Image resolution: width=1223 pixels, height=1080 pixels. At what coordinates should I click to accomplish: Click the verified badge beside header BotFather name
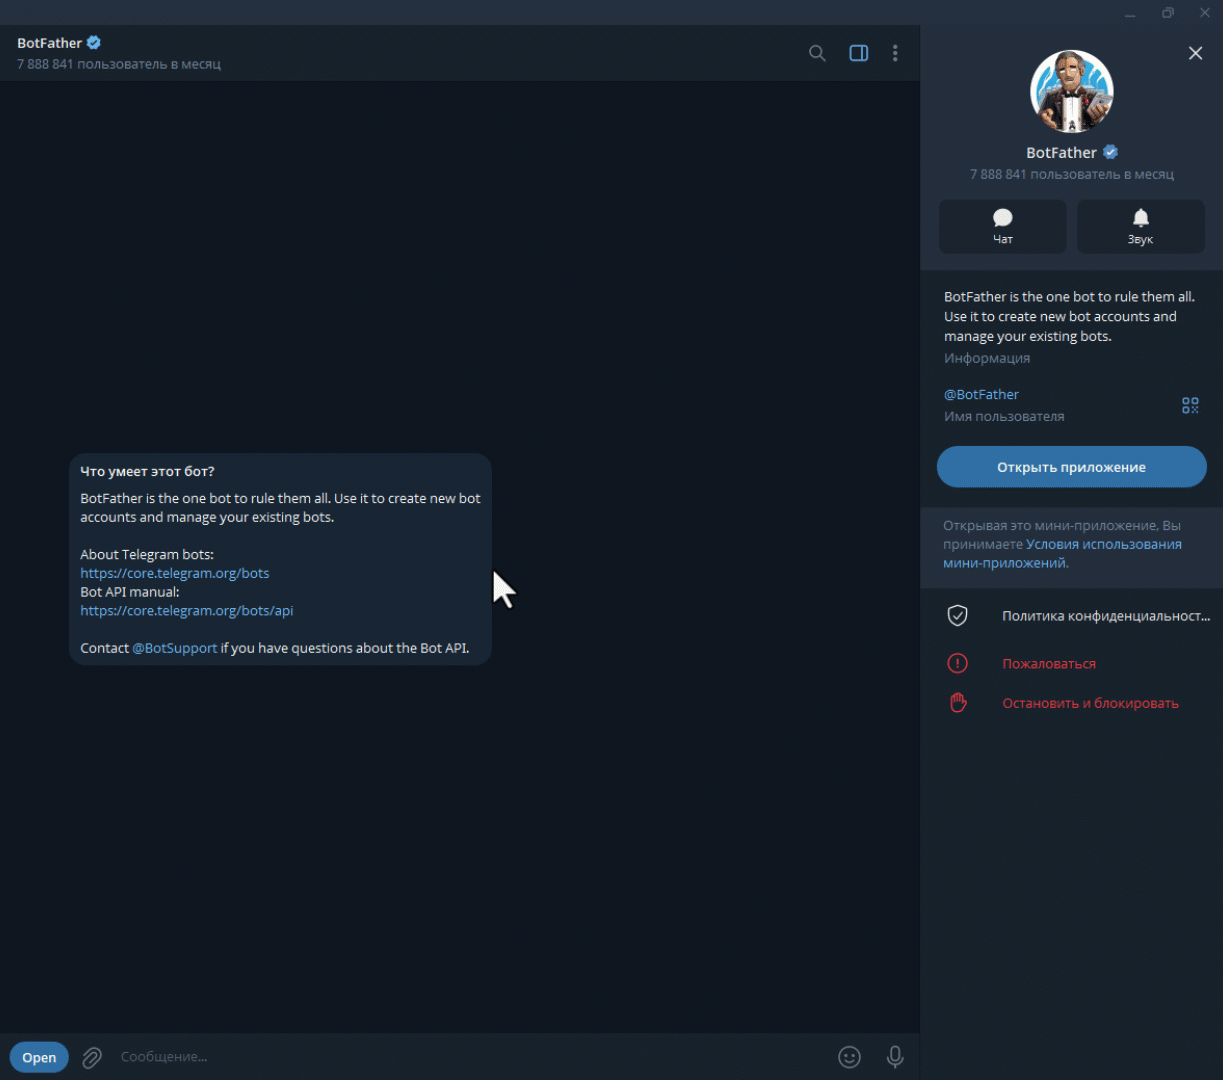click(x=94, y=43)
